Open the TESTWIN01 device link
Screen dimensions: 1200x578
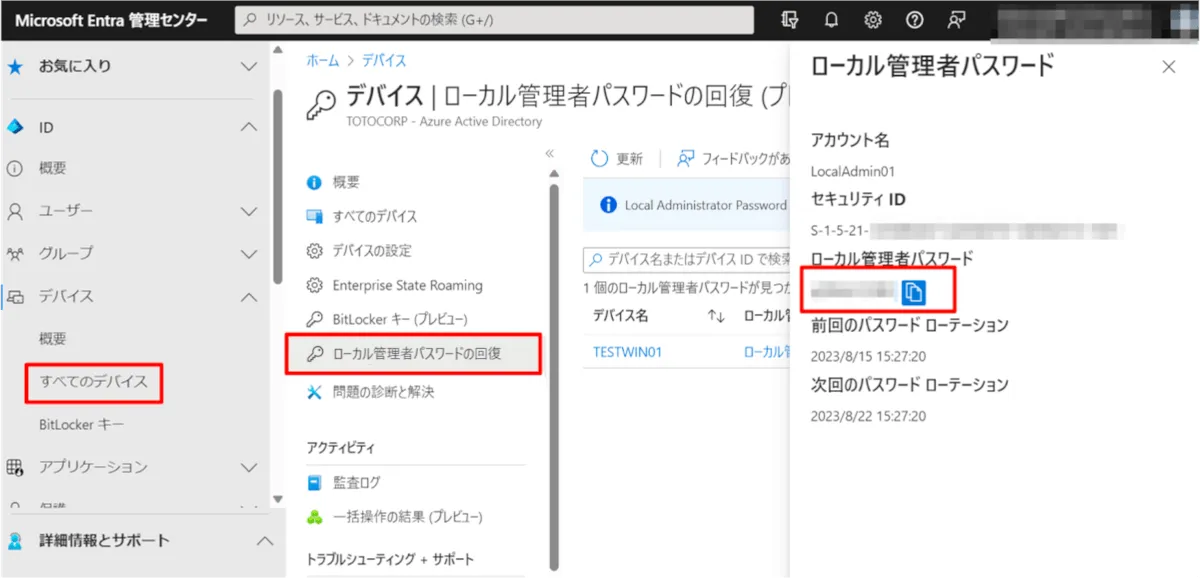627,352
